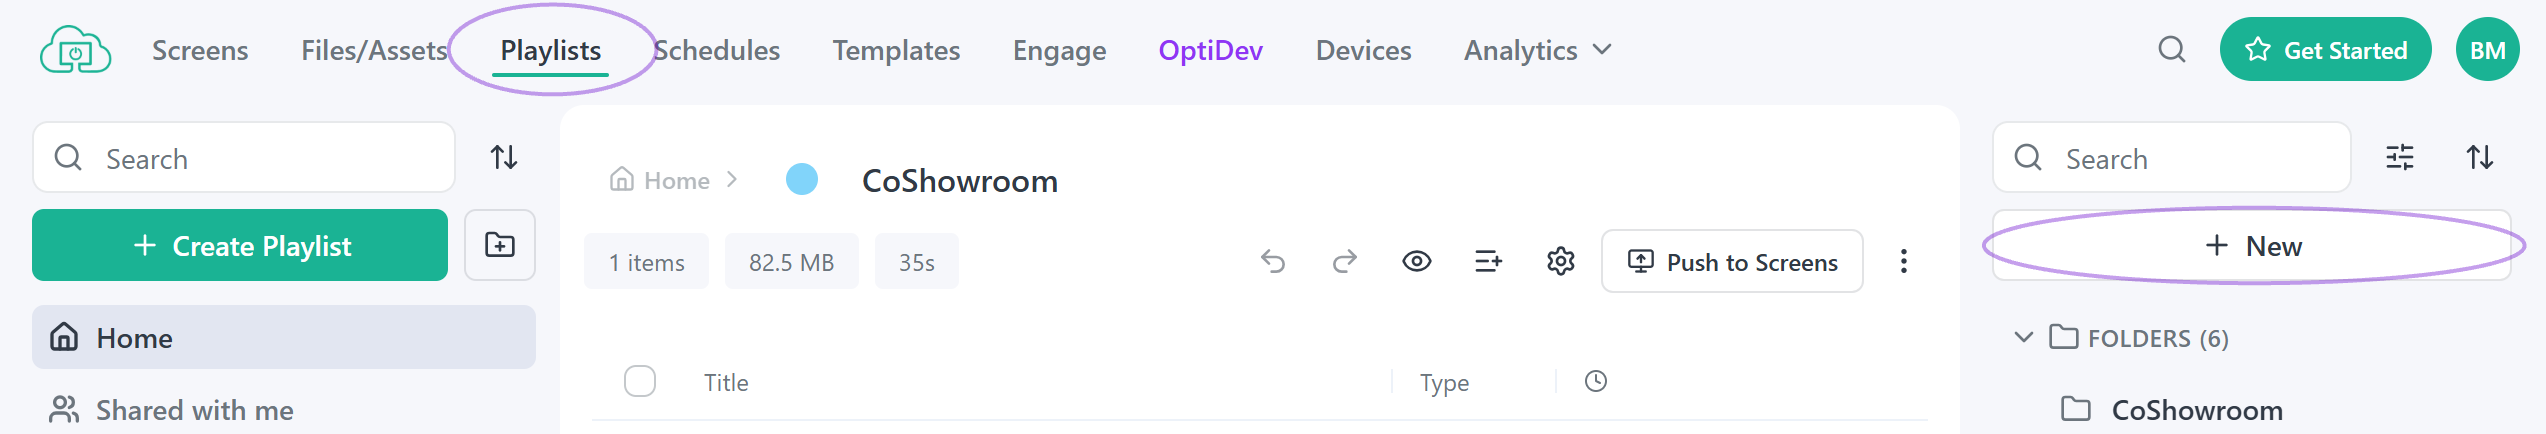Click sort arrows icon next to left search
This screenshot has height=434, width=2546.
504,157
